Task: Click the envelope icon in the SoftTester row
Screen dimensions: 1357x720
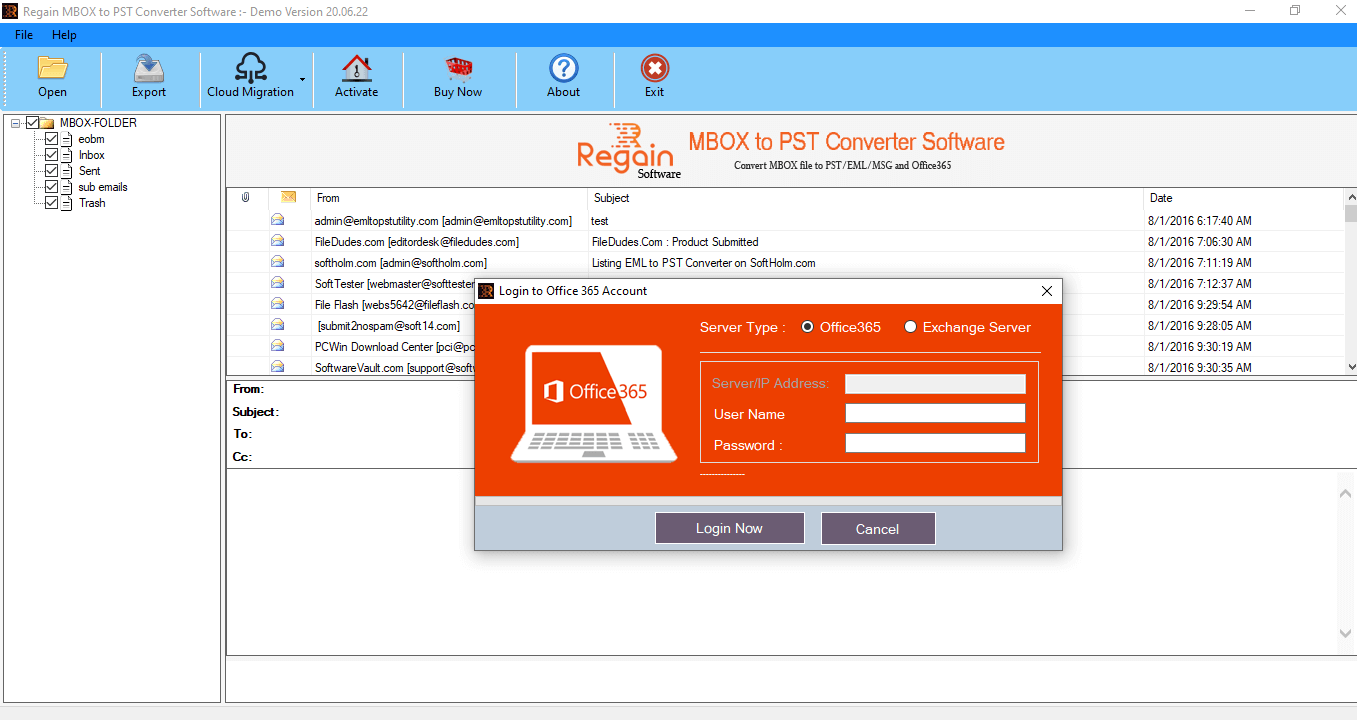Action: [277, 283]
